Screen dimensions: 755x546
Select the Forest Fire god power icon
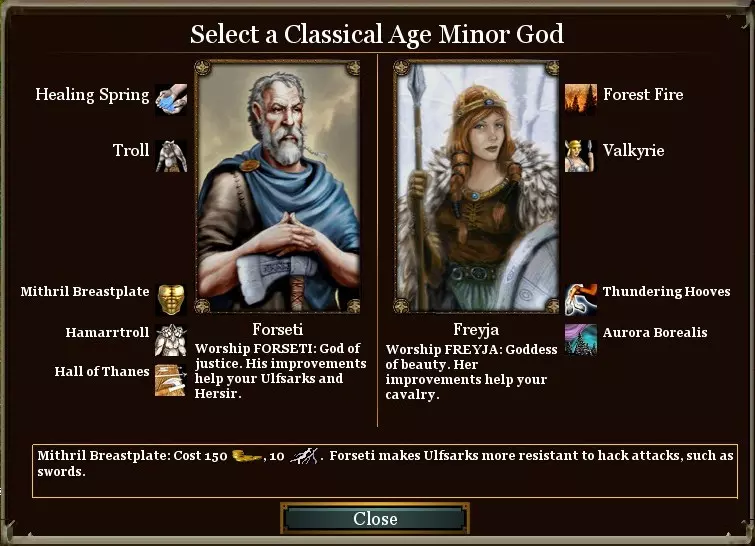581,99
